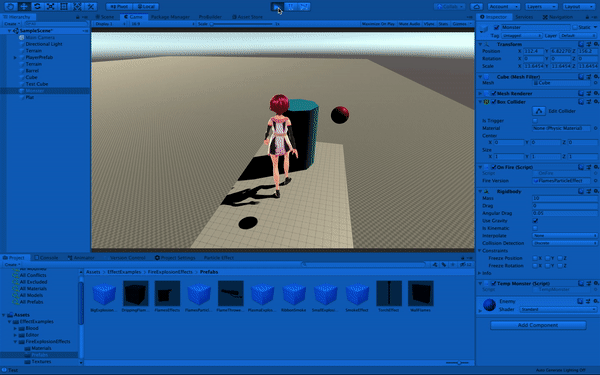Image resolution: width=600 pixels, height=375 pixels.
Task: Open the Mesh object picker circle
Action: tap(595, 83)
